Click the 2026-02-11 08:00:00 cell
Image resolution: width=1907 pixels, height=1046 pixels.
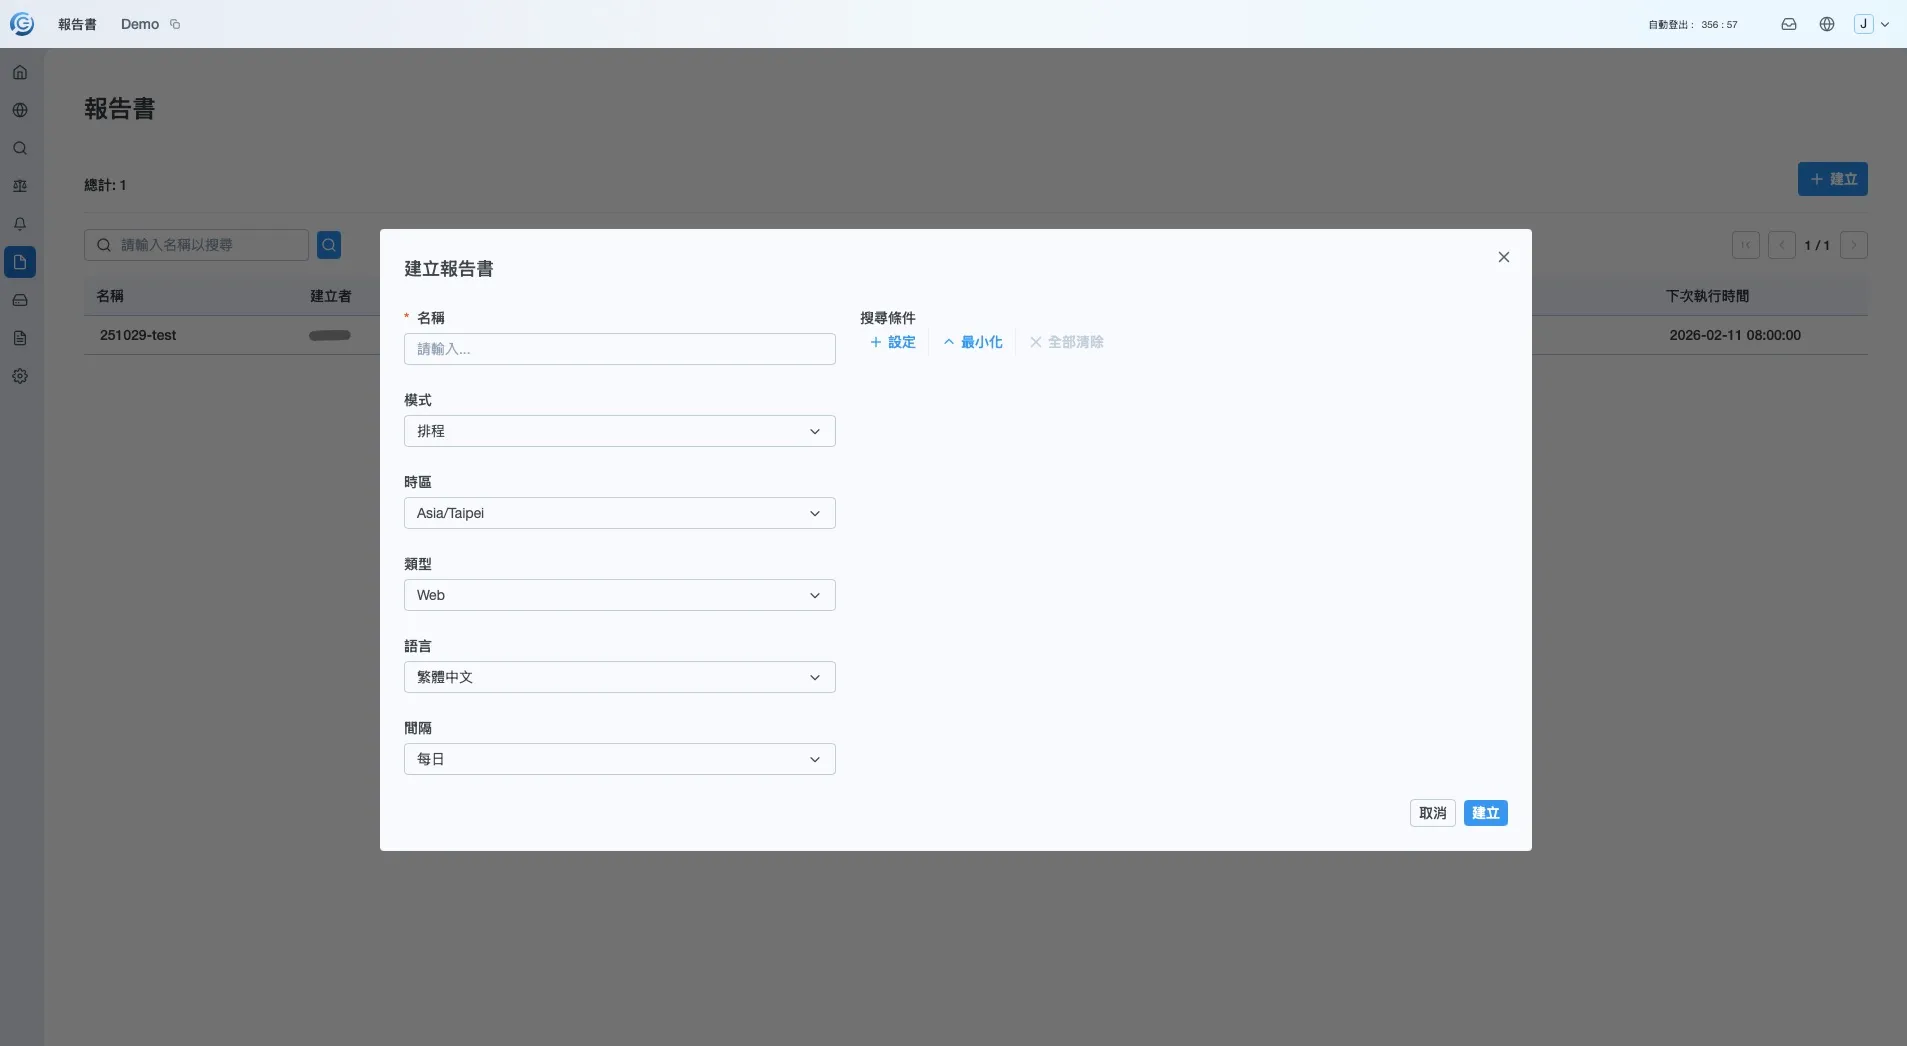(x=1735, y=335)
